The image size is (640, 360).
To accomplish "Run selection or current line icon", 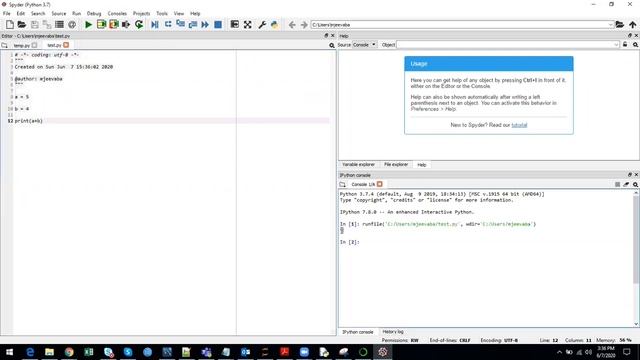I will [x=126, y=24].
